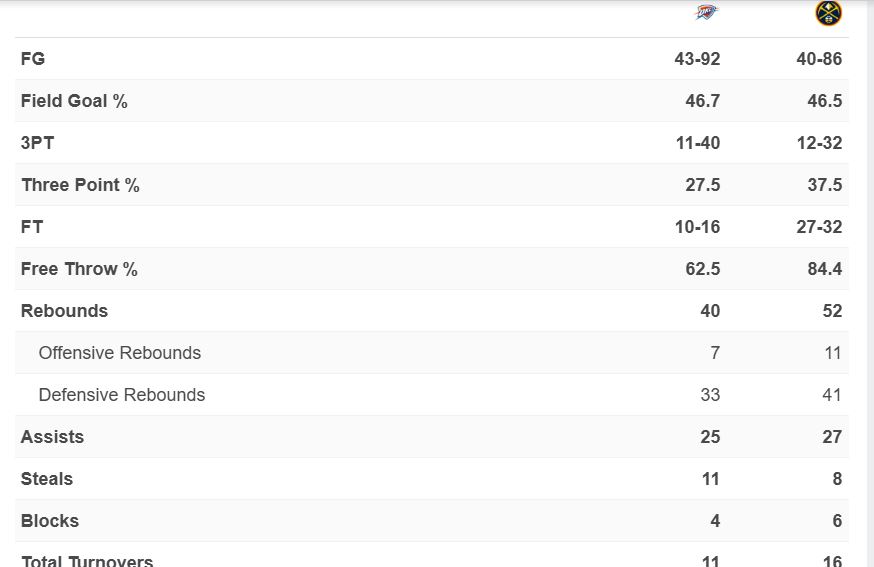Select the Rebounds row label
The image size is (874, 567).
64,311
